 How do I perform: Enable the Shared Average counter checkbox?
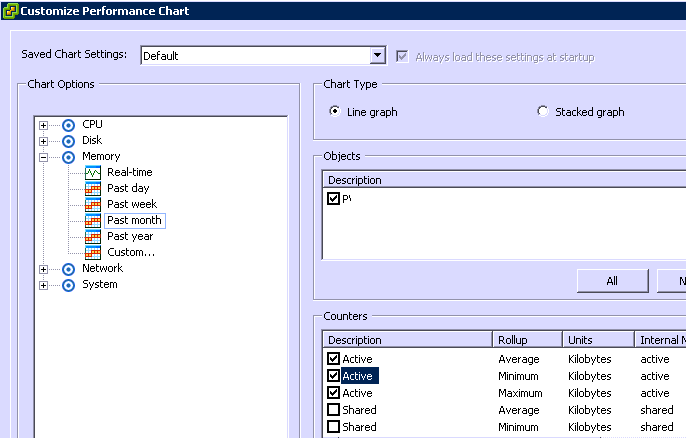[334, 410]
